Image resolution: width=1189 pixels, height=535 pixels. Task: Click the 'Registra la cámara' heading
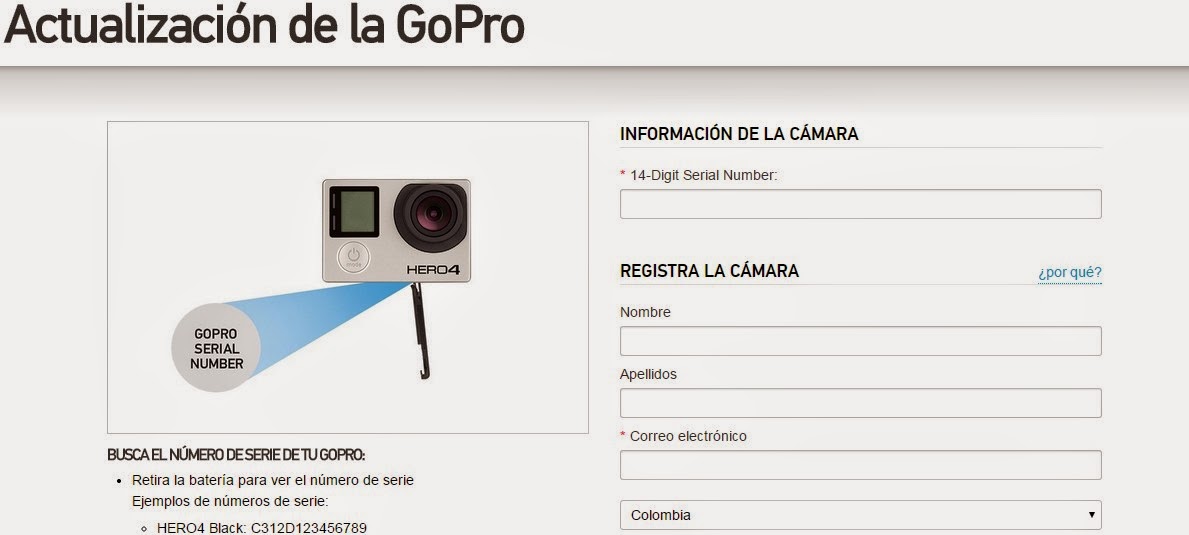709,271
